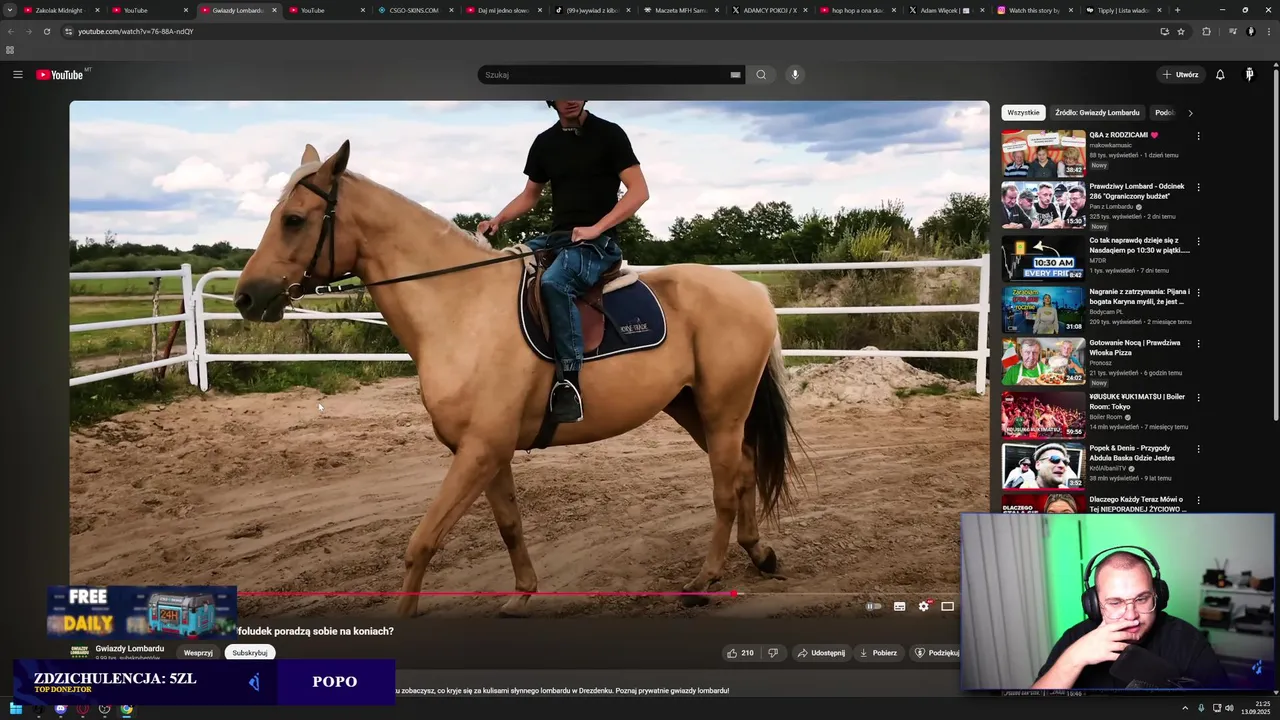Click the video progress bar scrubber
This screenshot has width=1280, height=720.
pyautogui.click(x=735, y=594)
